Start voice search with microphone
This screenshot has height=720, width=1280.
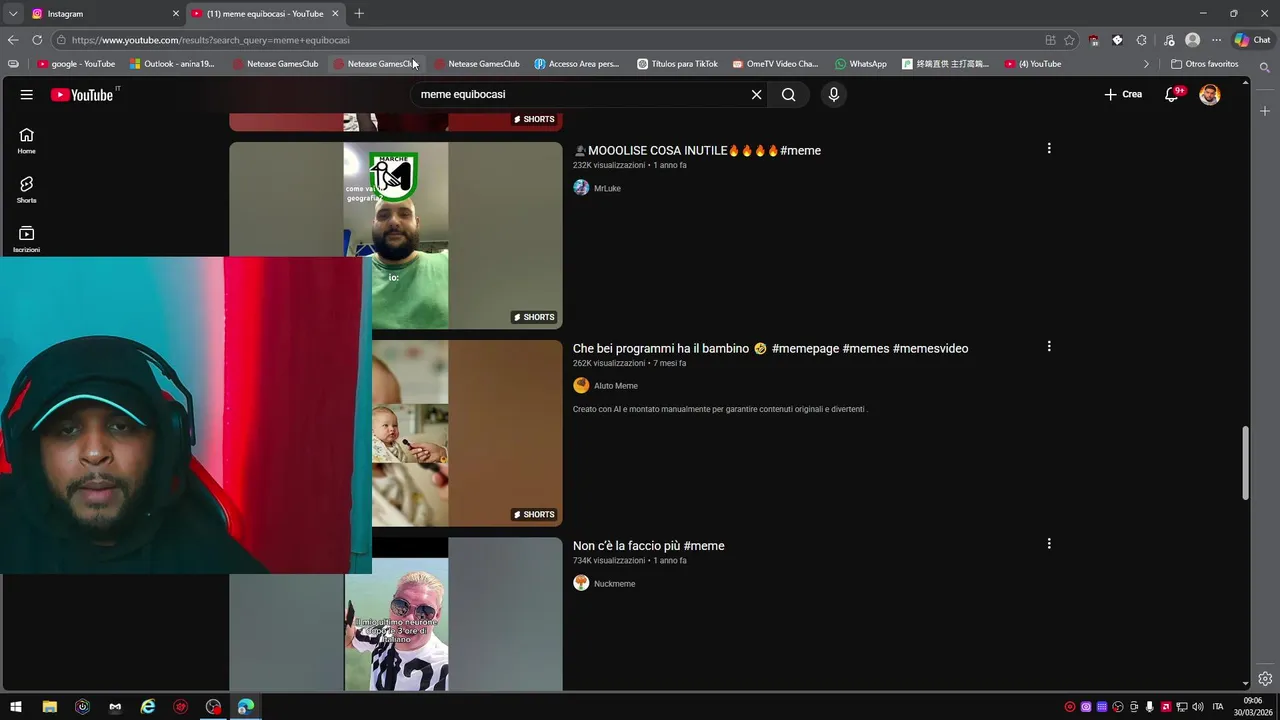tap(834, 94)
